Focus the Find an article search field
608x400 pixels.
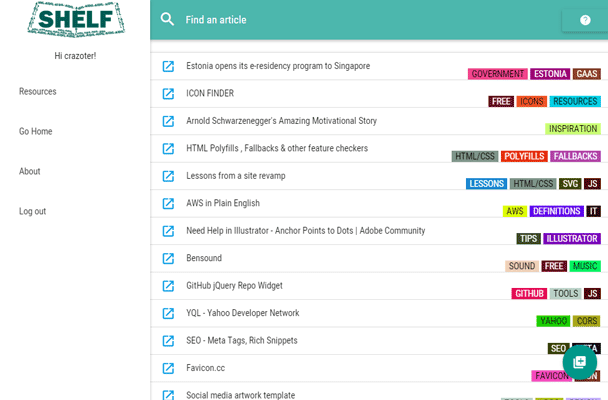pyautogui.click(x=216, y=20)
